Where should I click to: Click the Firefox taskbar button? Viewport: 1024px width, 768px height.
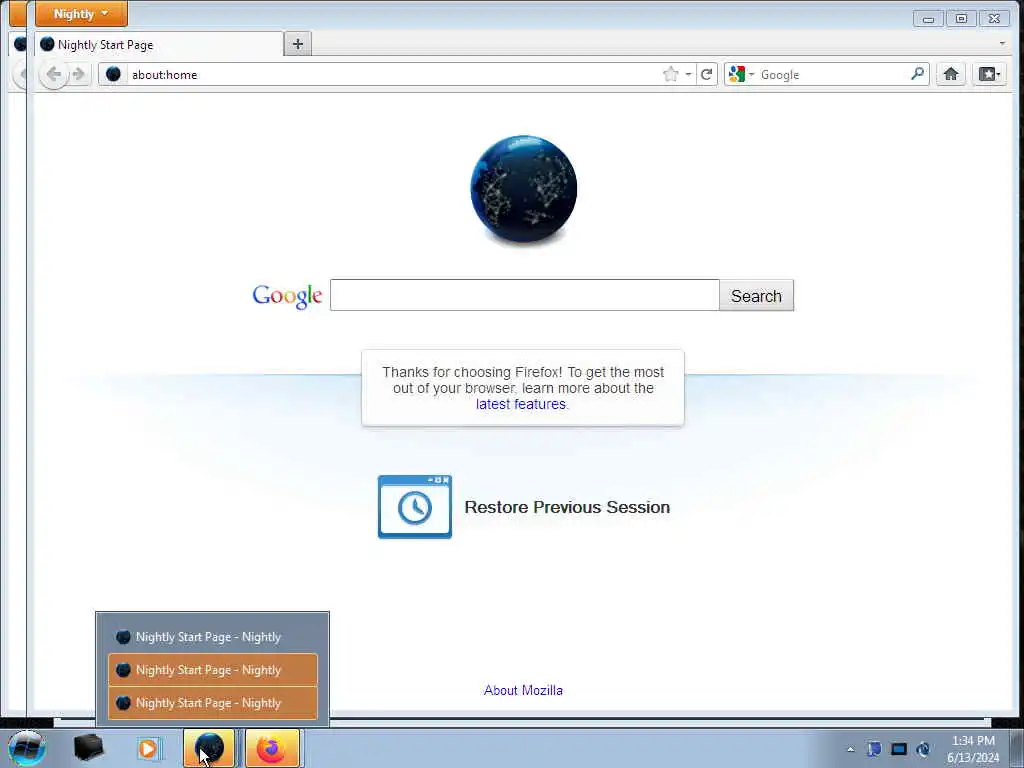[x=272, y=748]
